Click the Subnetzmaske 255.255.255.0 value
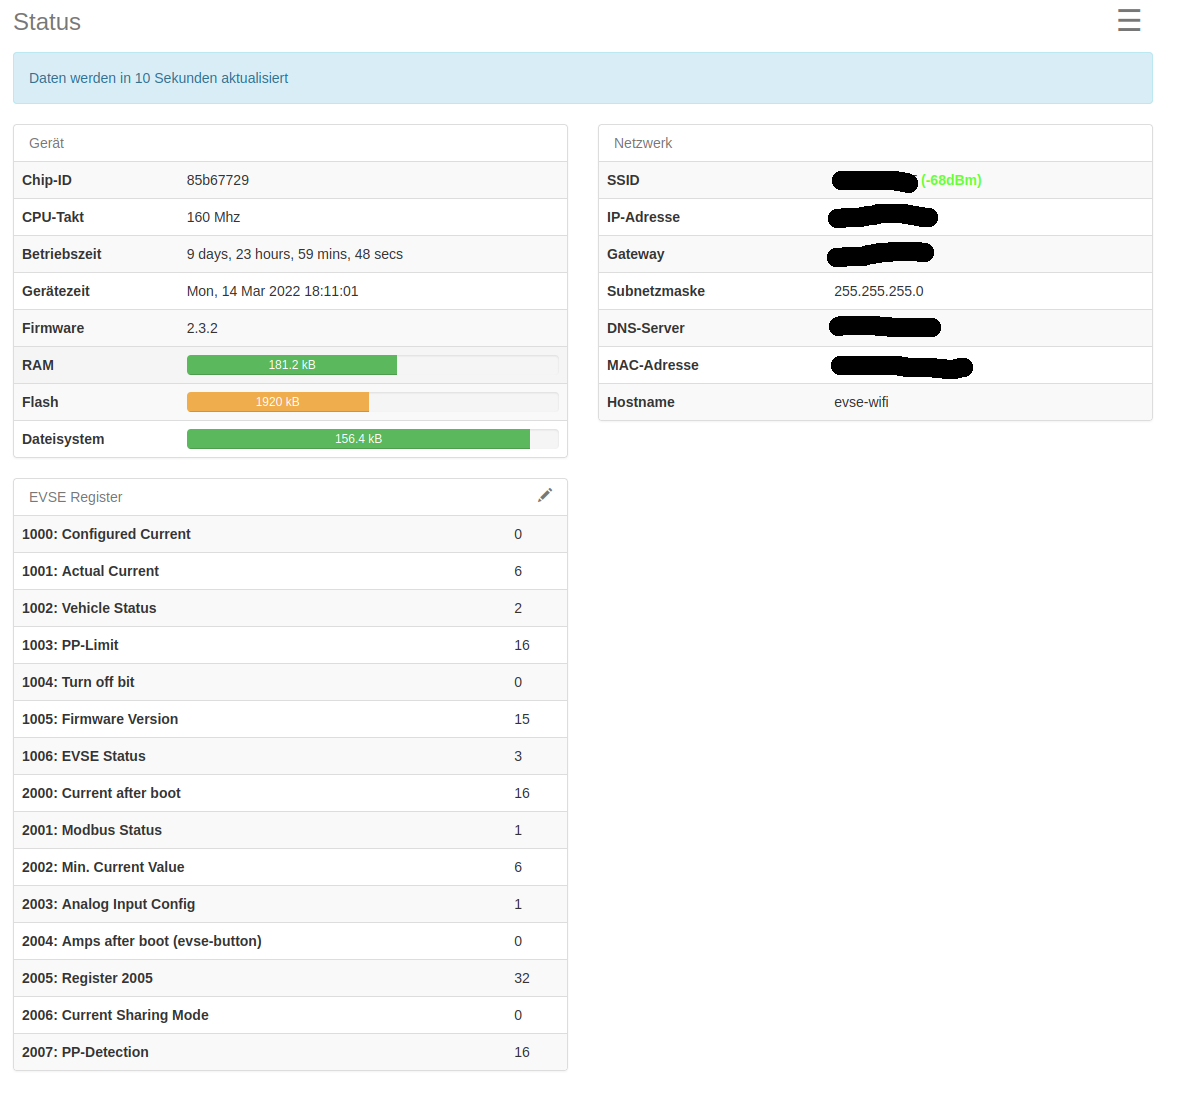The height and width of the screenshot is (1110, 1182). tap(878, 291)
